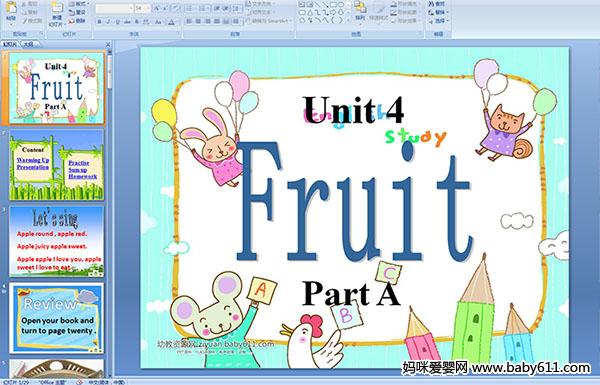The height and width of the screenshot is (385, 600).
Task: Select the Format Painter brush
Action: [x=24, y=21]
